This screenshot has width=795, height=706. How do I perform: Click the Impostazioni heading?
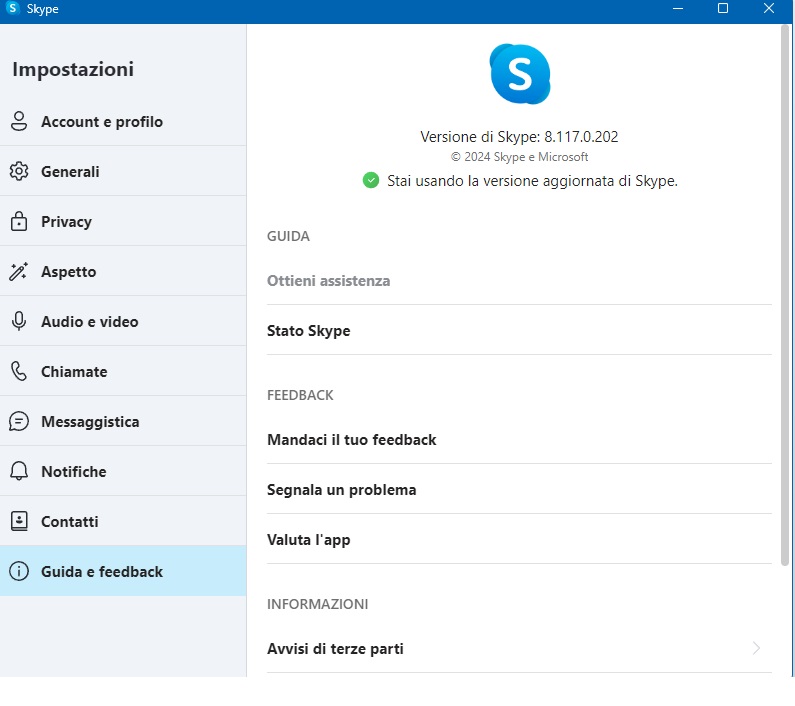[x=73, y=69]
